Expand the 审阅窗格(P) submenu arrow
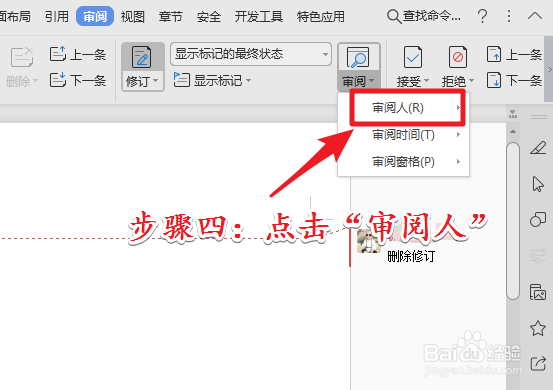The height and width of the screenshot is (390, 553). coord(458,162)
